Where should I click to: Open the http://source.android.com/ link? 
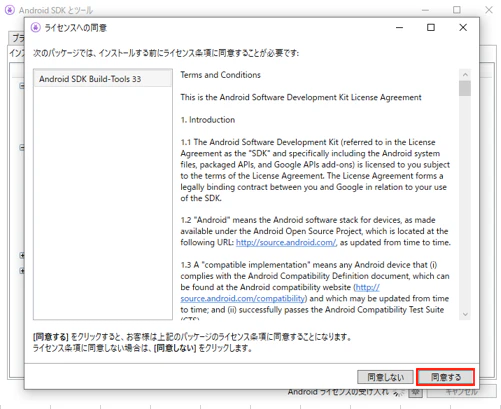pyautogui.click(x=286, y=243)
